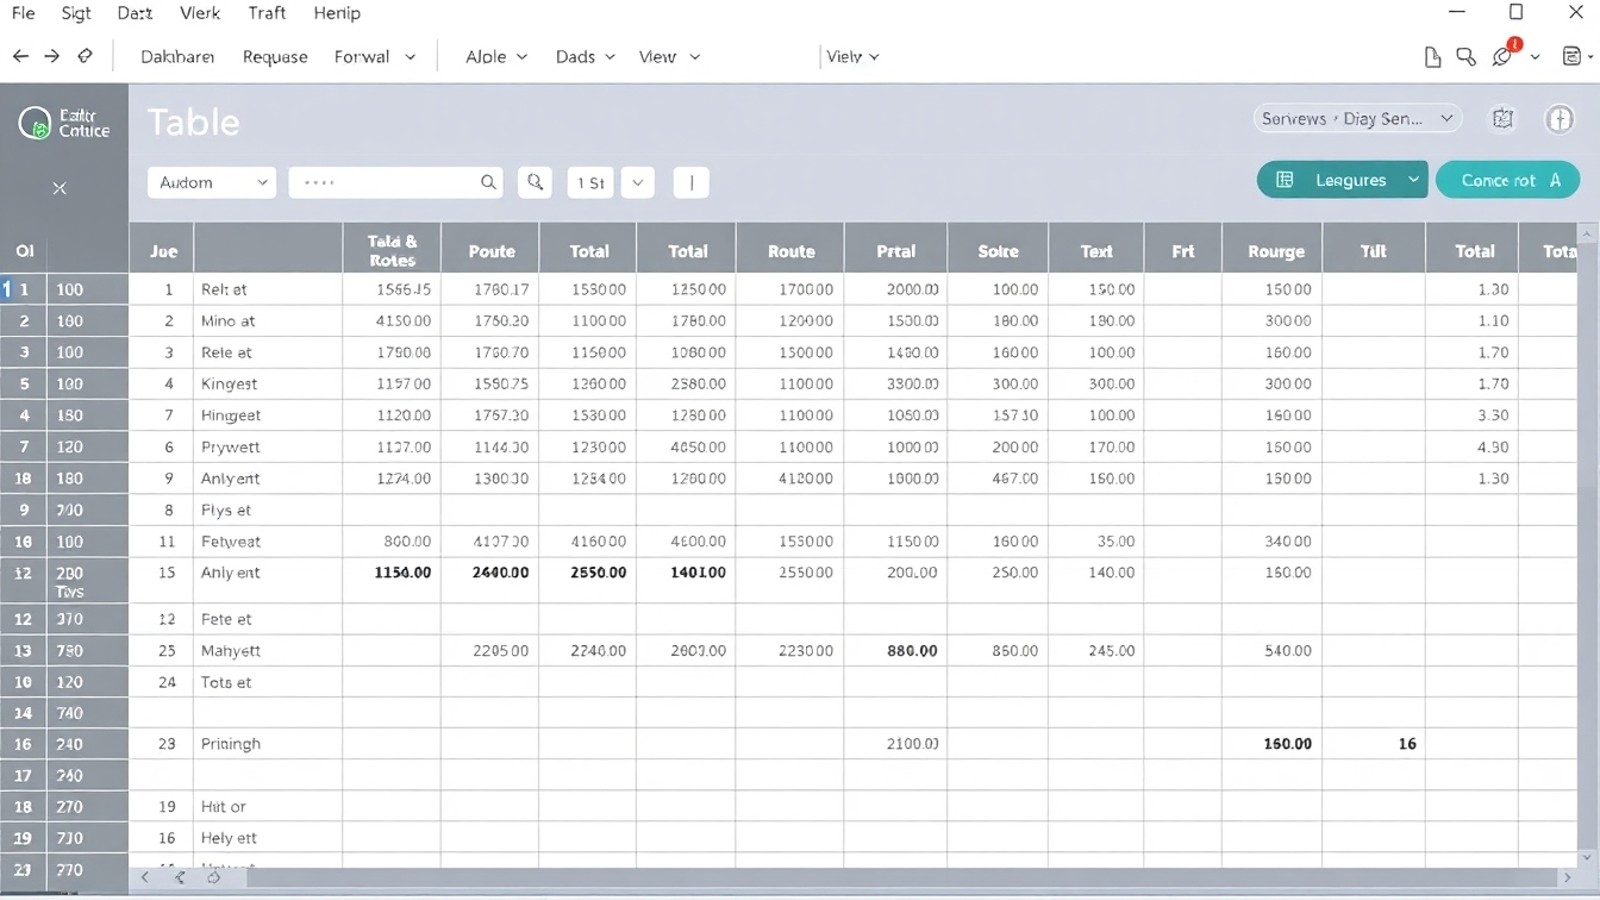
Task: Click the back arrow in toolbar
Action: click(20, 57)
